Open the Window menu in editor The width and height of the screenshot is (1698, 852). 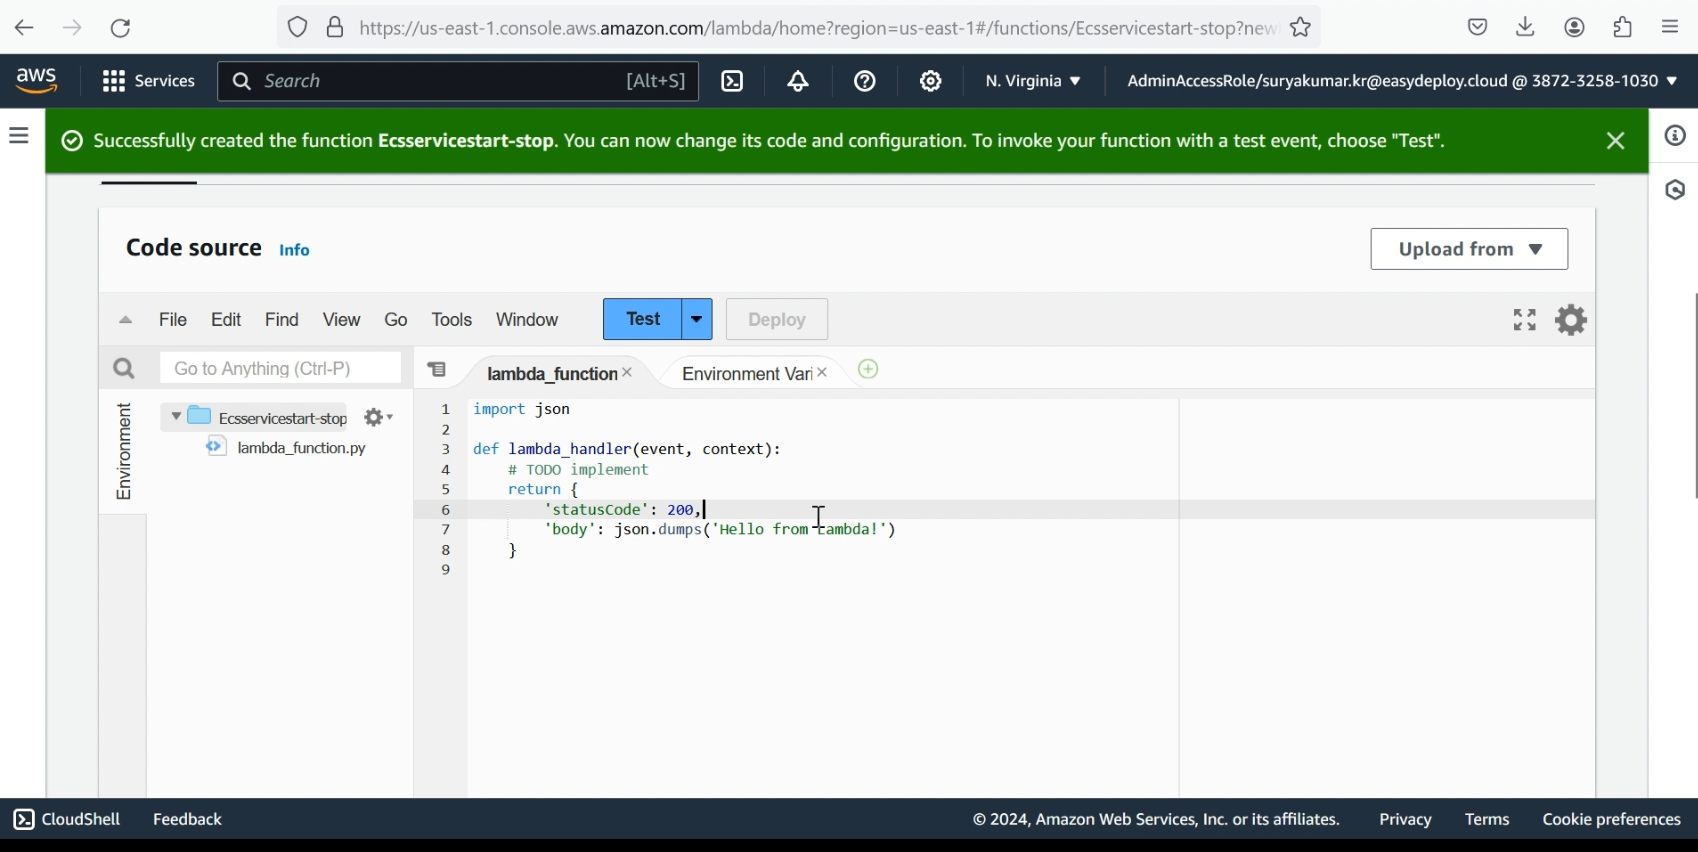click(528, 321)
